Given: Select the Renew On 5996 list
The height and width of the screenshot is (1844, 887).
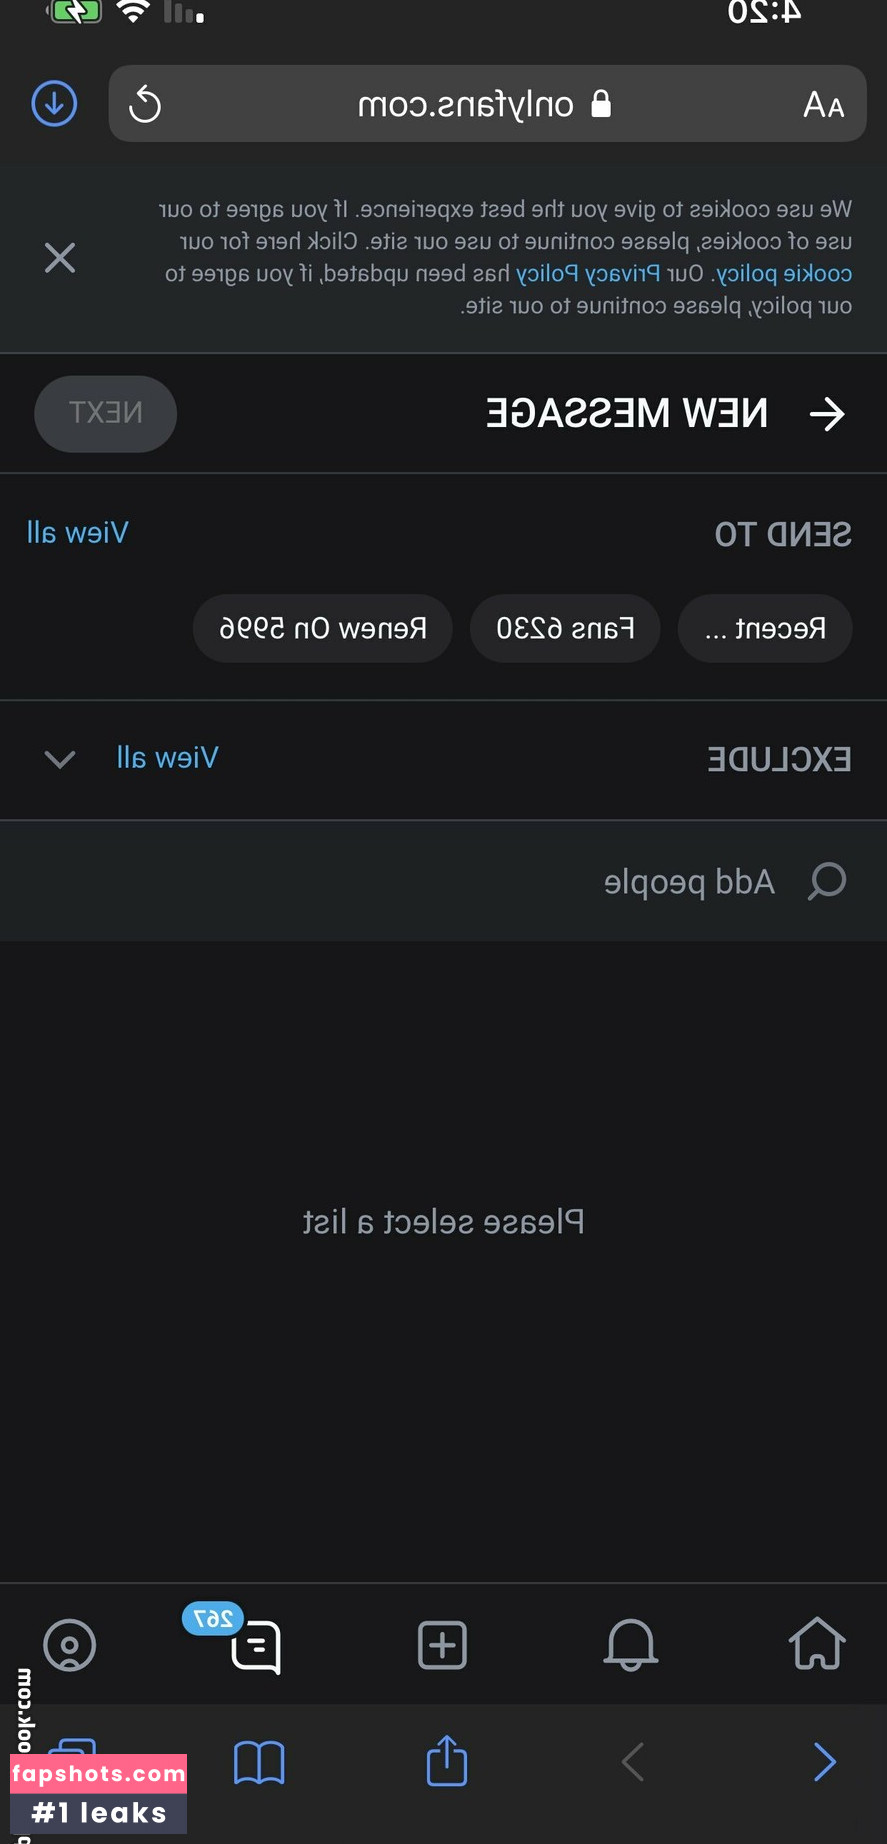Looking at the screenshot, I should [323, 628].
